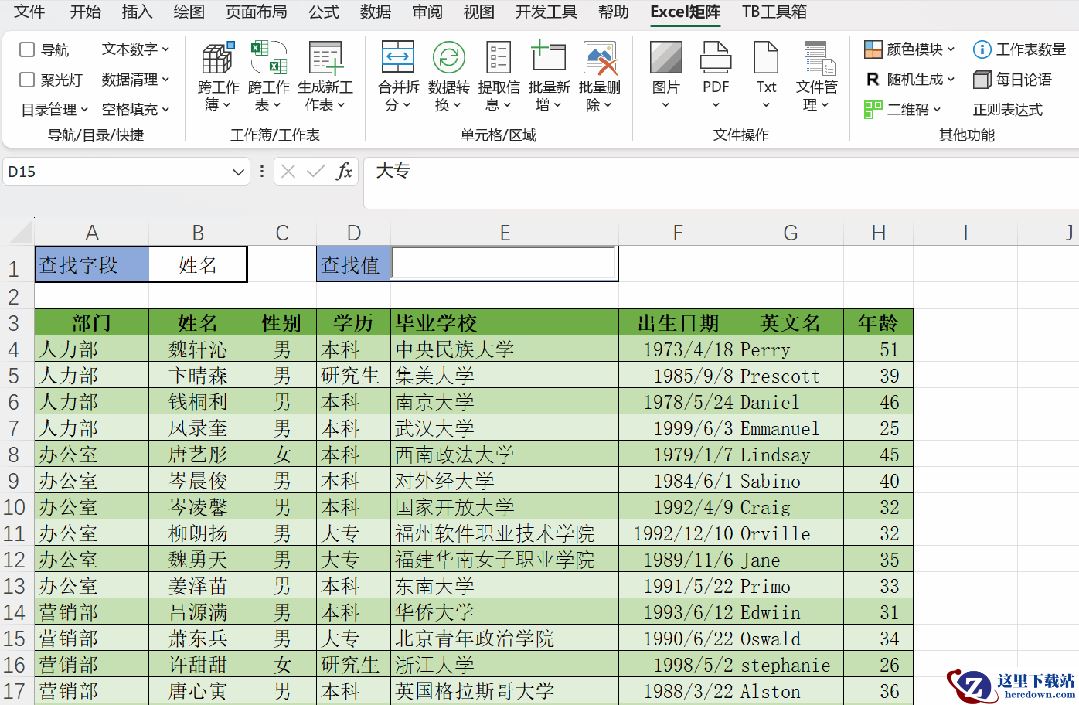Confirm entry with the checkmark icon
The width and height of the screenshot is (1079, 705).
click(x=316, y=172)
